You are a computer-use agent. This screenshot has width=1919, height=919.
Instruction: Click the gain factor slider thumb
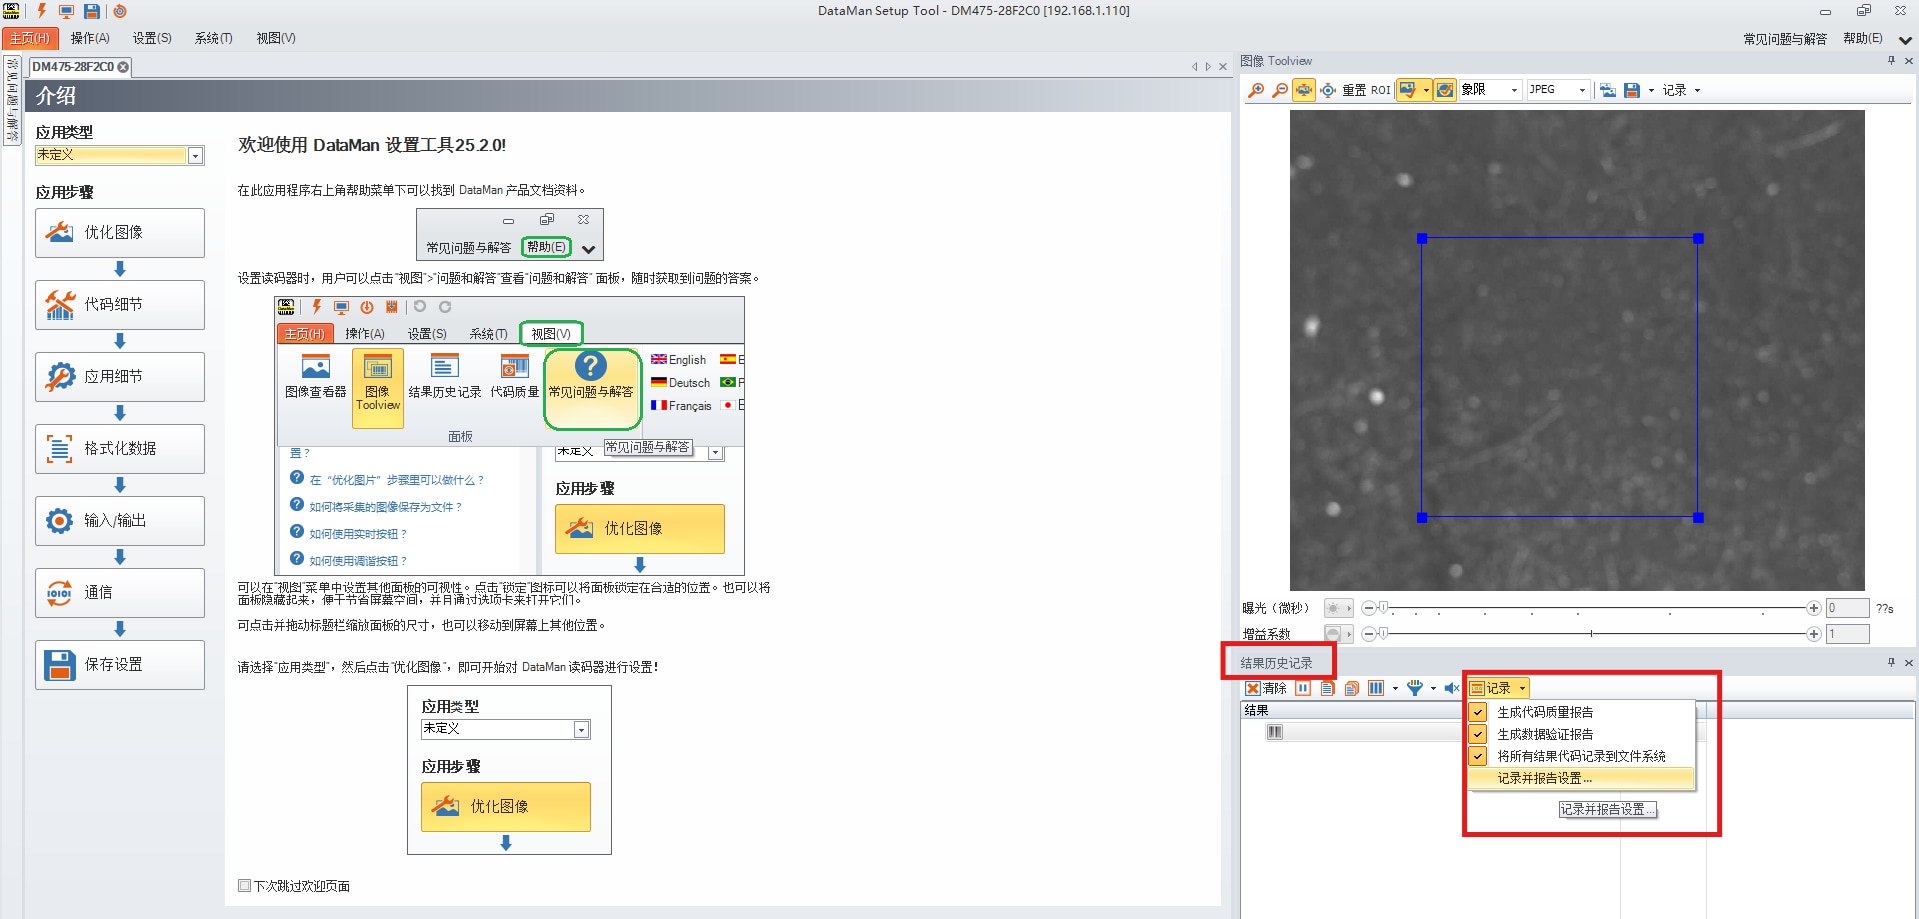click(x=1383, y=634)
